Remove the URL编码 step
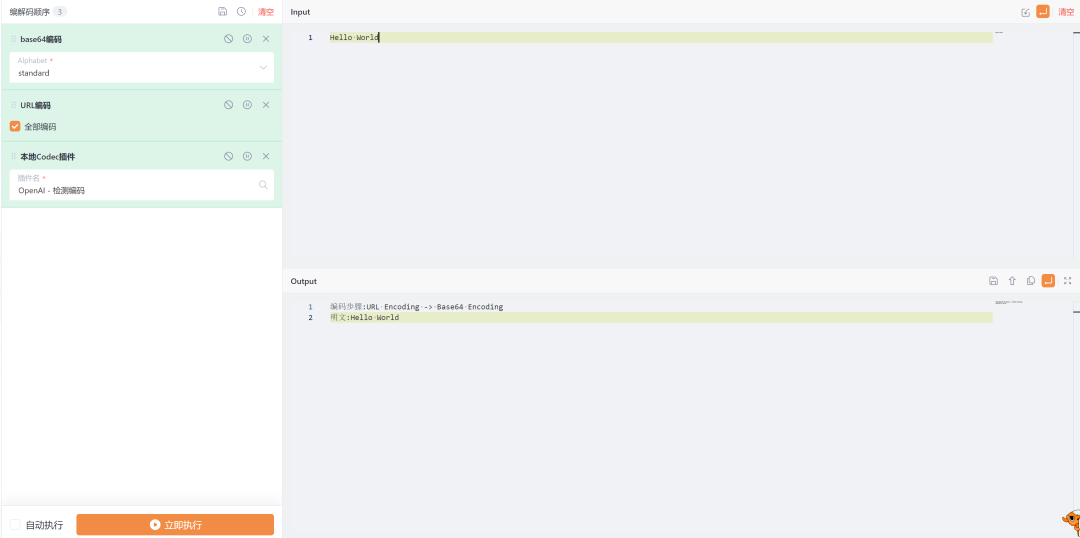1080x538 pixels. [x=266, y=105]
